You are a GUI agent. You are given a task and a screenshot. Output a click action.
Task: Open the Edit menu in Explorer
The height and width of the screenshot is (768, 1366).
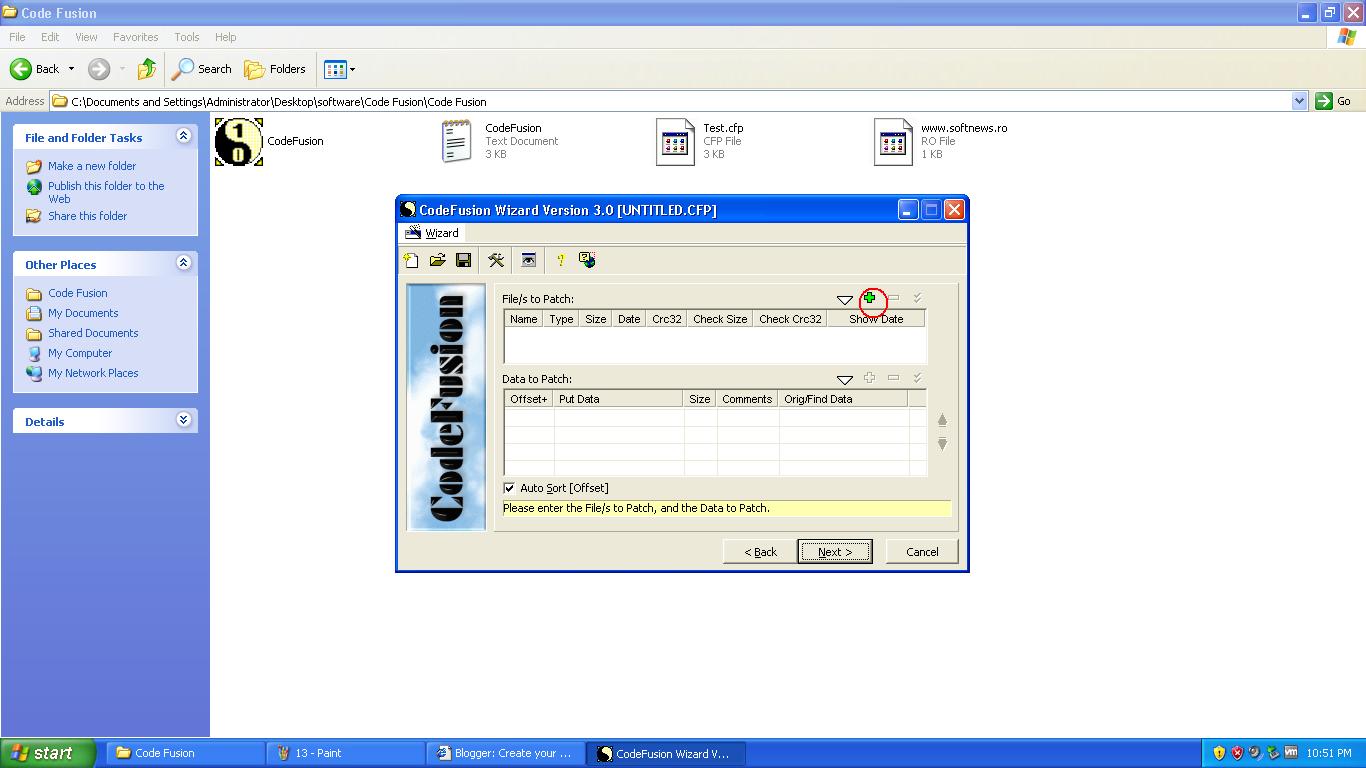[50, 37]
